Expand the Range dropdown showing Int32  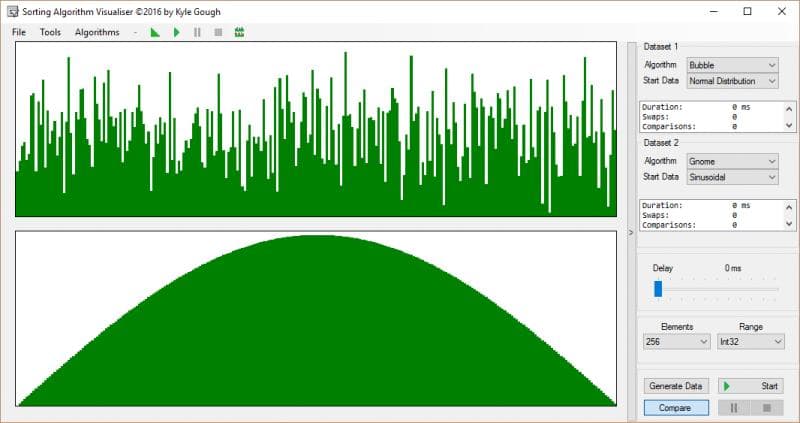pos(750,342)
